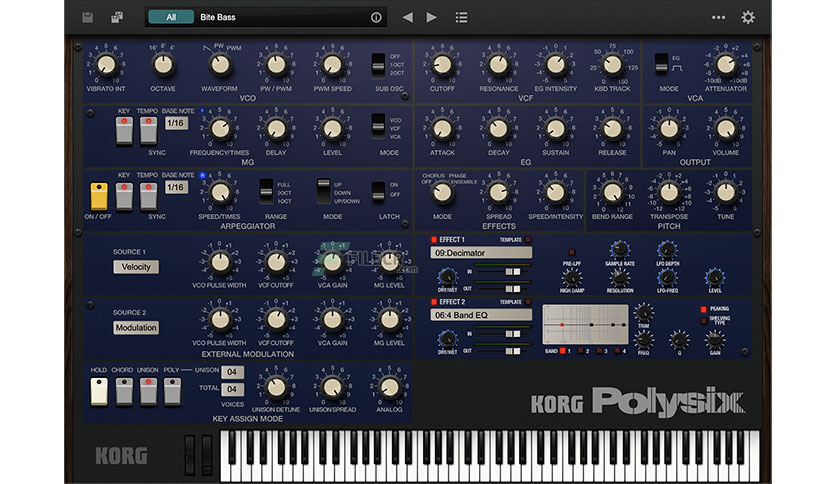Click the UNISON DETUNE knob
This screenshot has height=484, width=836.
click(x=276, y=387)
